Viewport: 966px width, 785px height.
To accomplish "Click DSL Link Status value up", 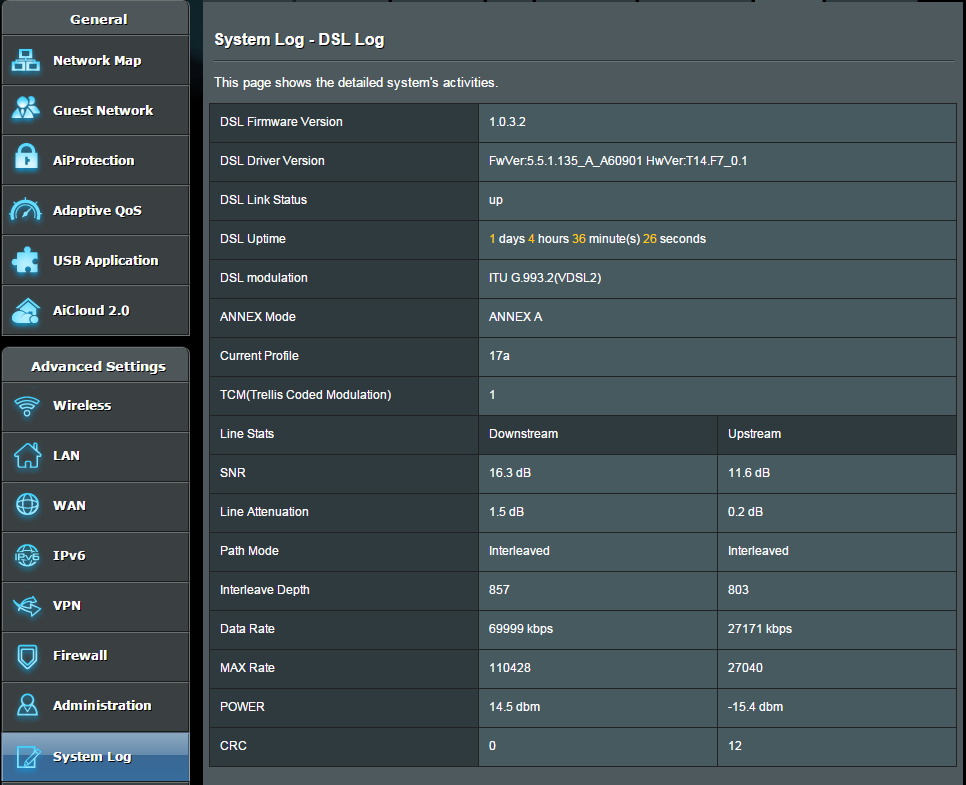I will [496, 200].
